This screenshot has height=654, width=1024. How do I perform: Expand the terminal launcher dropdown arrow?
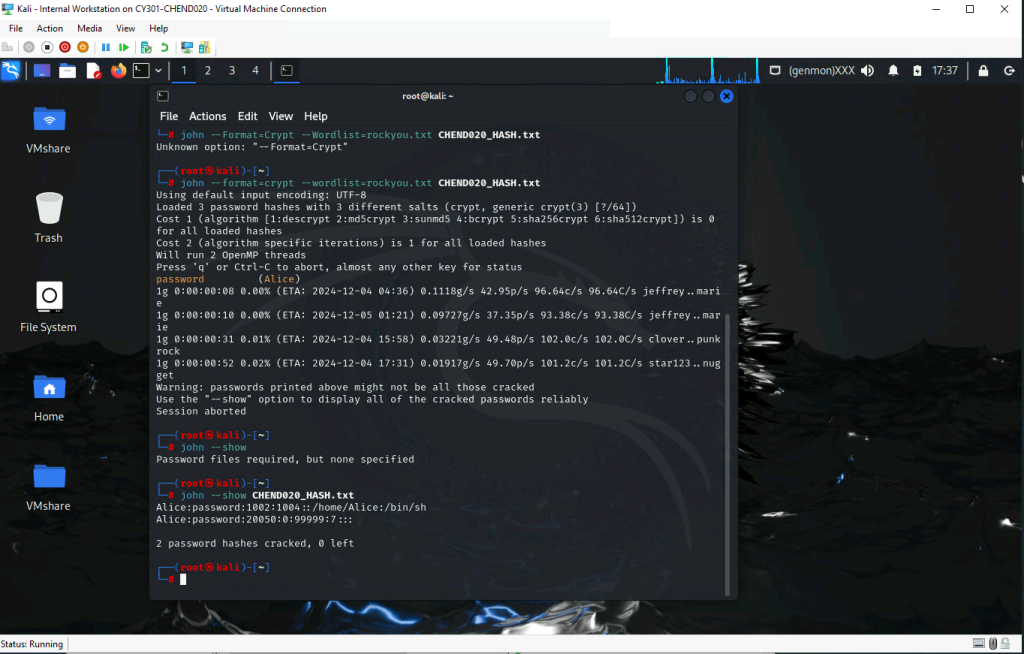coord(158,70)
